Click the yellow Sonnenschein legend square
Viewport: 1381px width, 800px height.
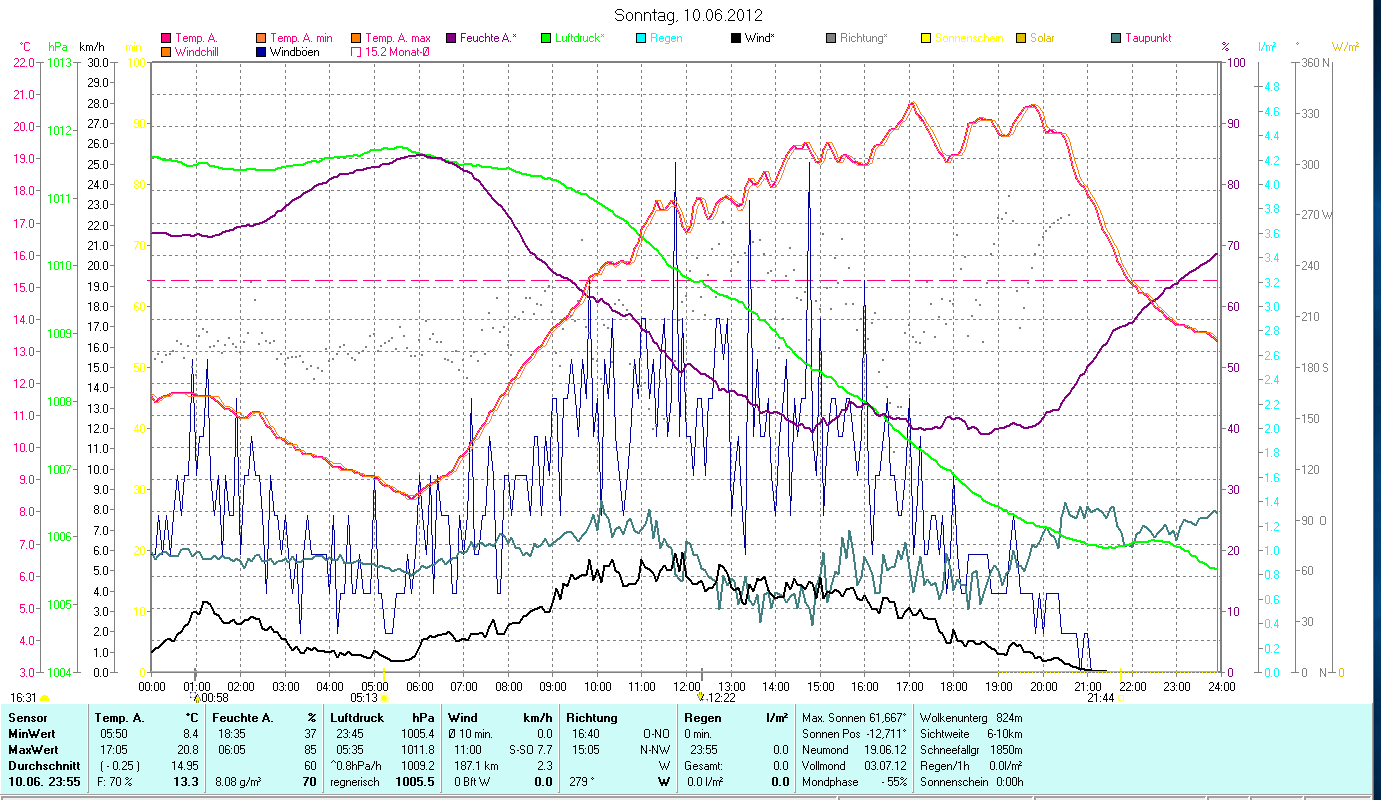point(926,38)
